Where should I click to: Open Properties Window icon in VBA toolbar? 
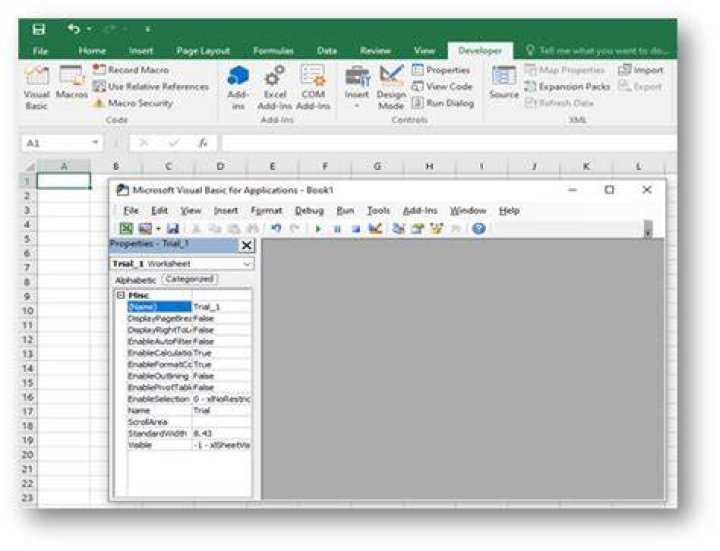coord(417,228)
